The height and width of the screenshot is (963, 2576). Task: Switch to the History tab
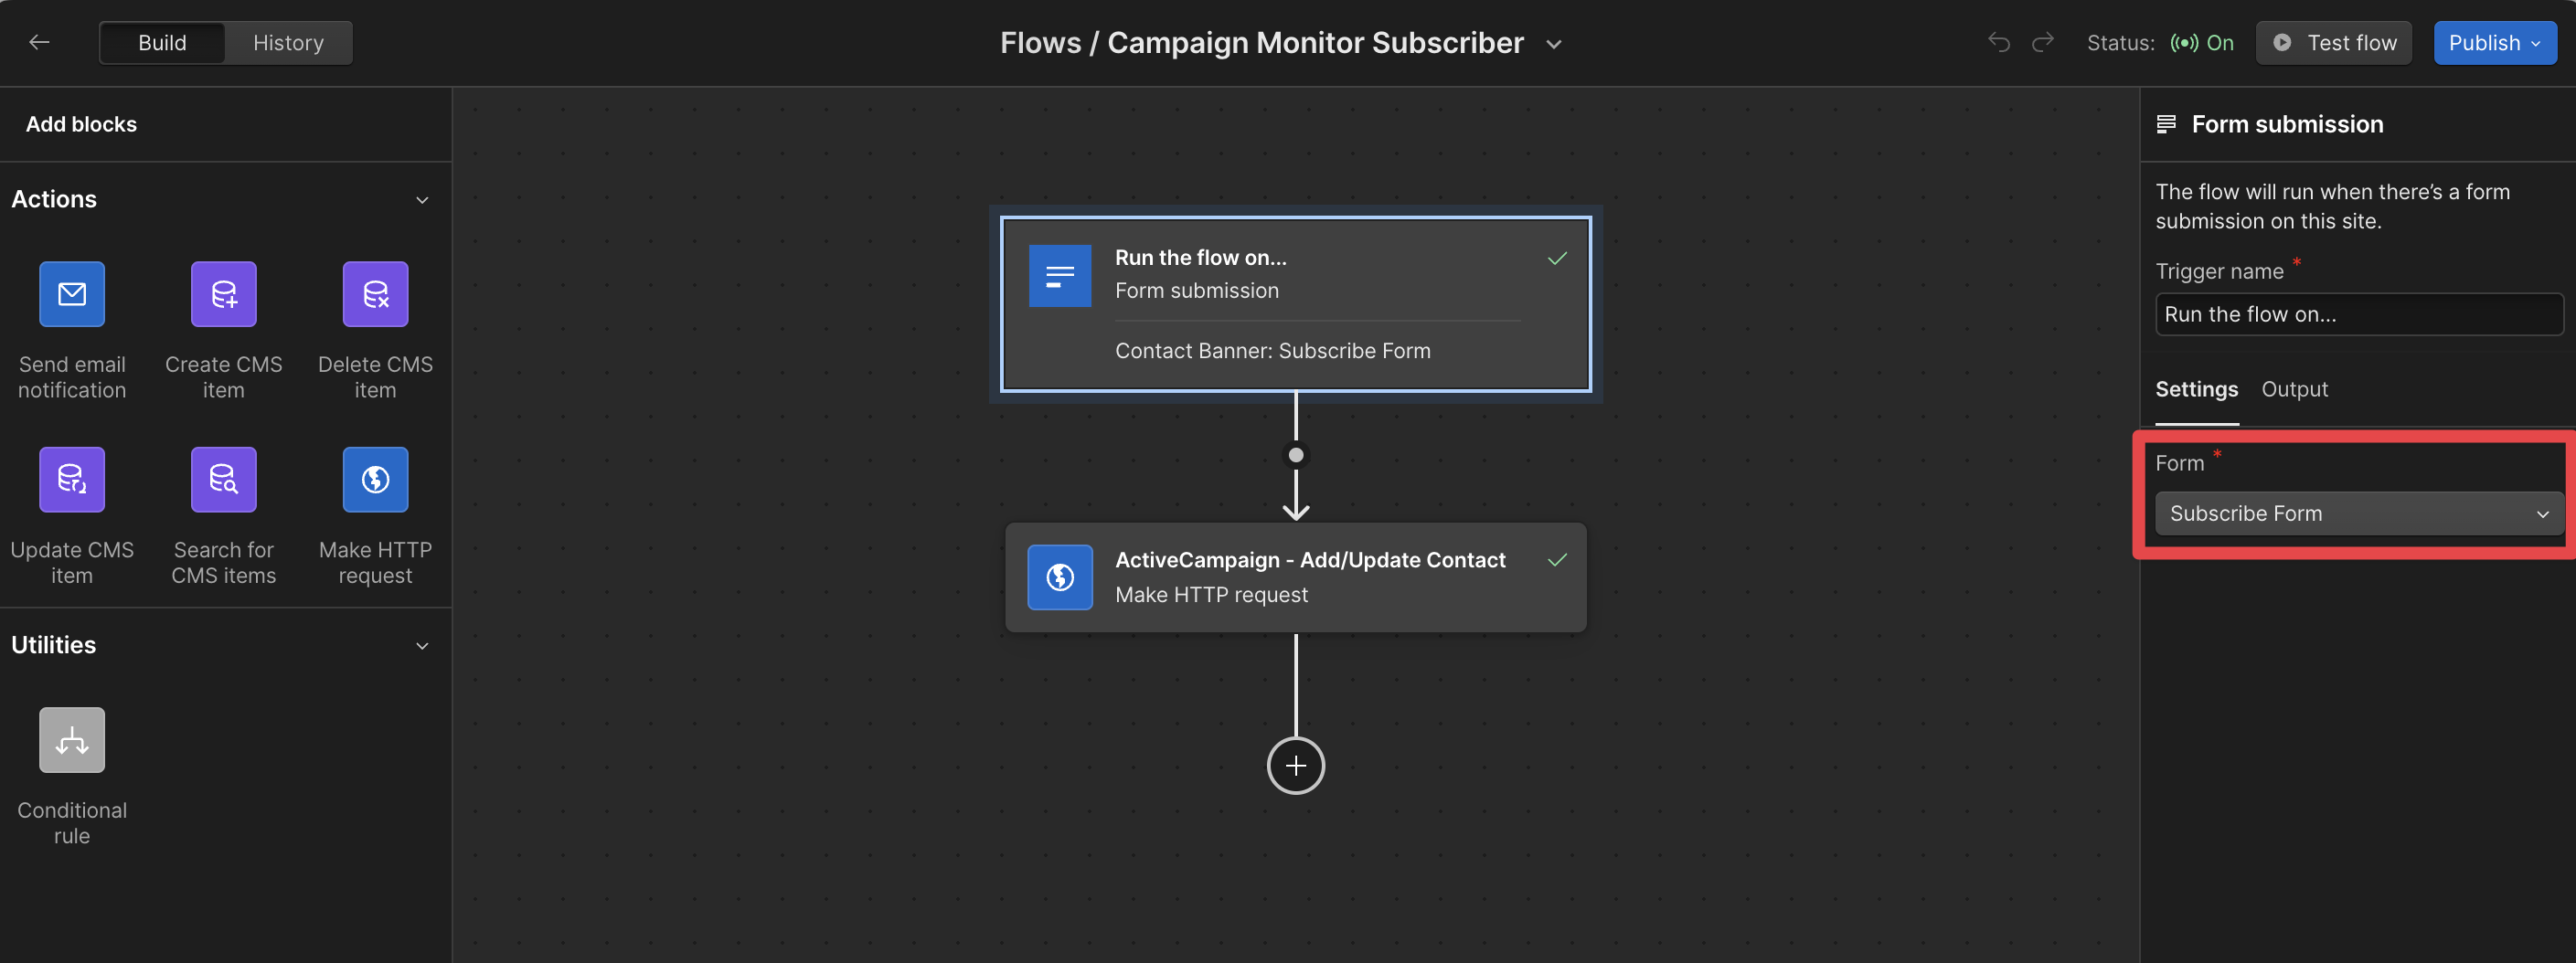pyautogui.click(x=288, y=43)
